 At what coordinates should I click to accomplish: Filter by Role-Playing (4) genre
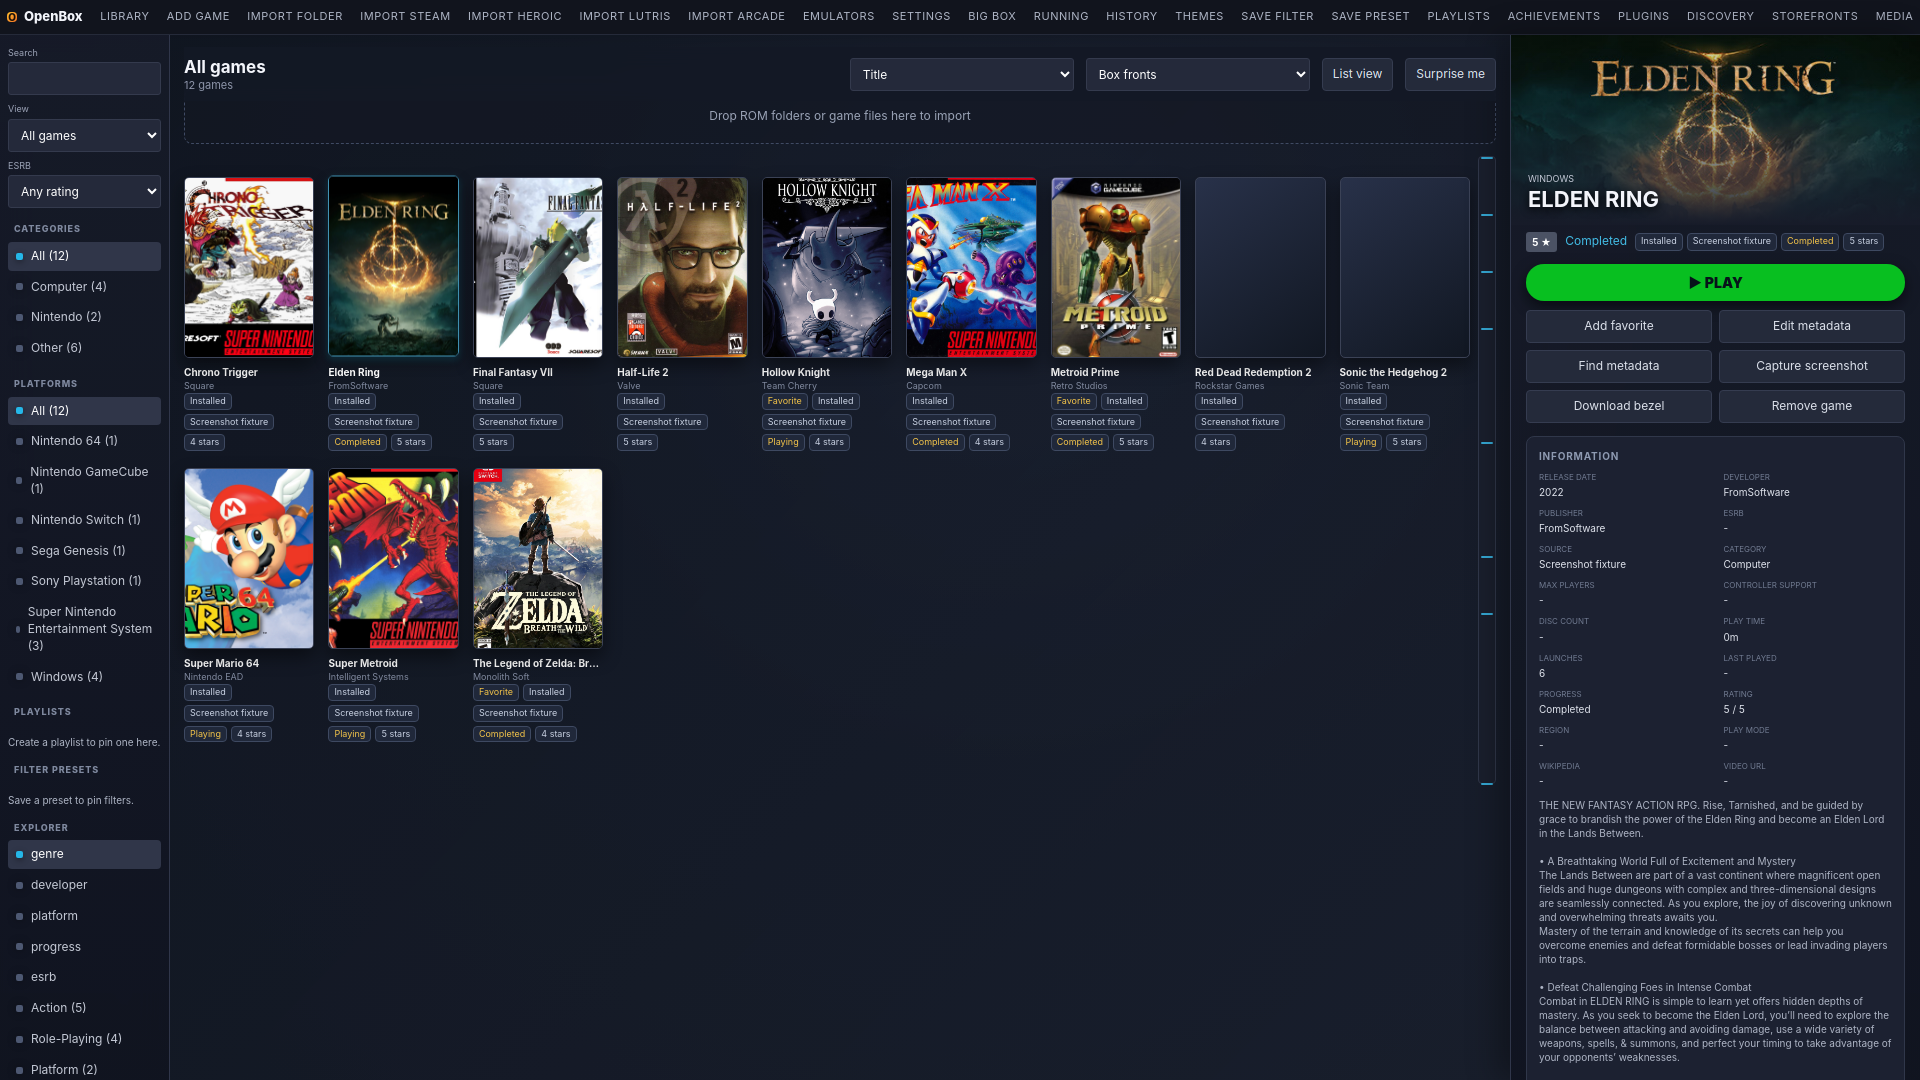(x=84, y=1039)
